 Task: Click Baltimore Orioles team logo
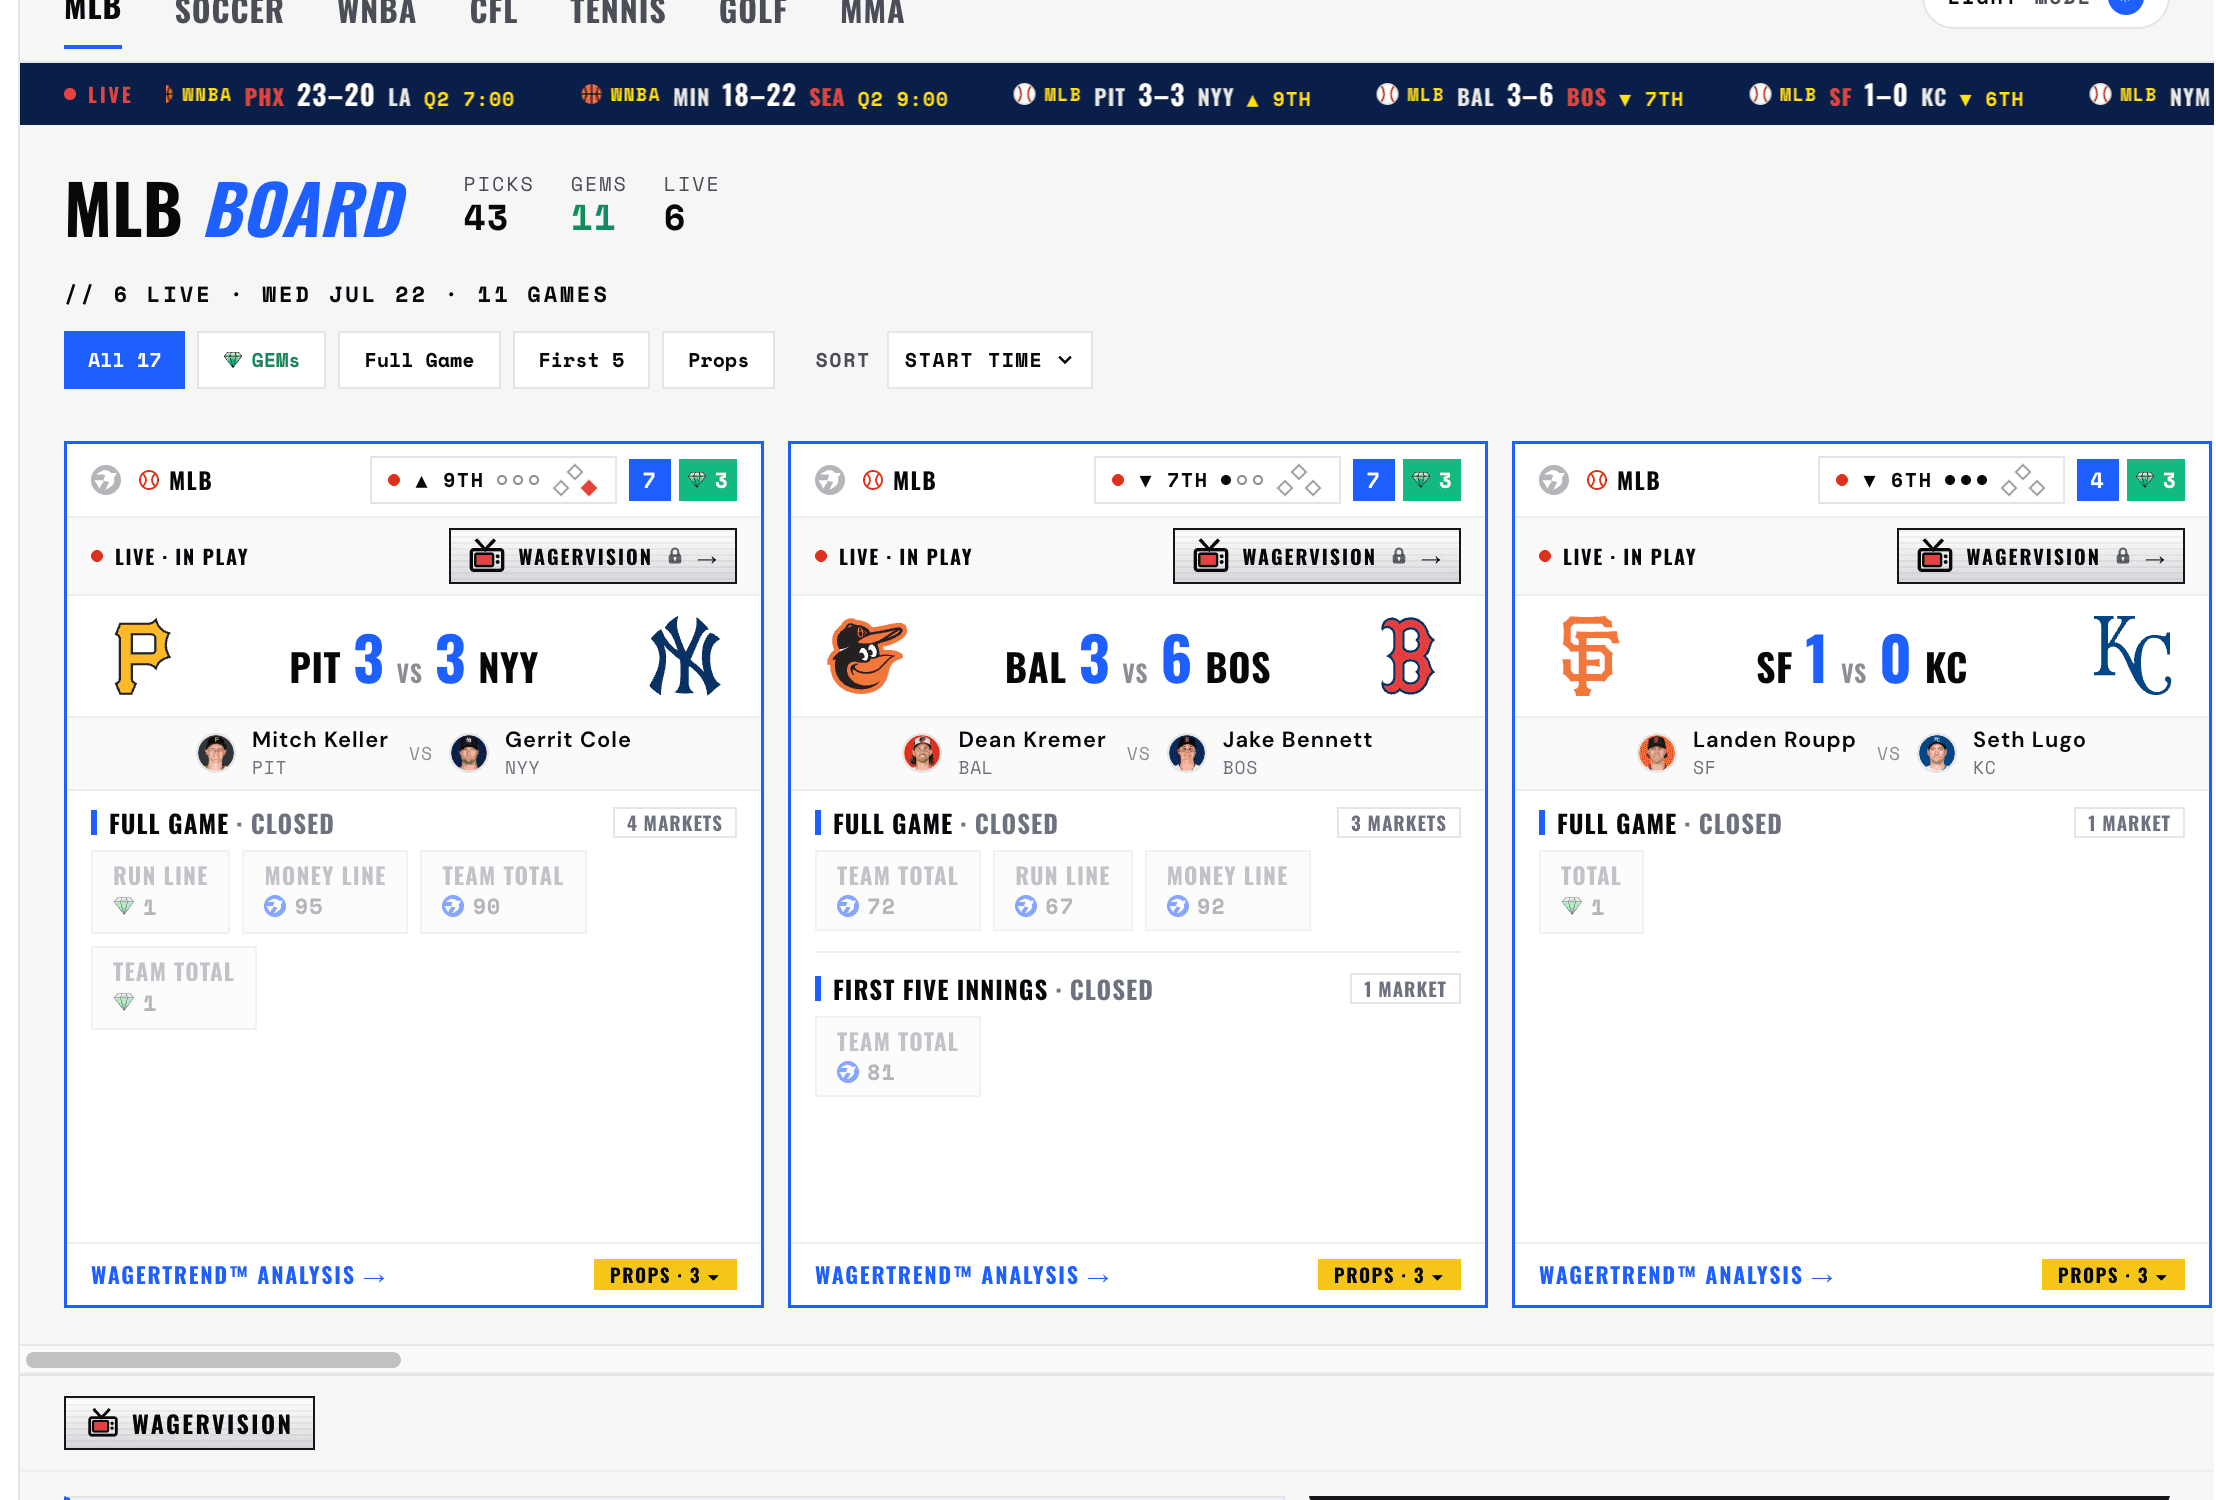point(866,656)
